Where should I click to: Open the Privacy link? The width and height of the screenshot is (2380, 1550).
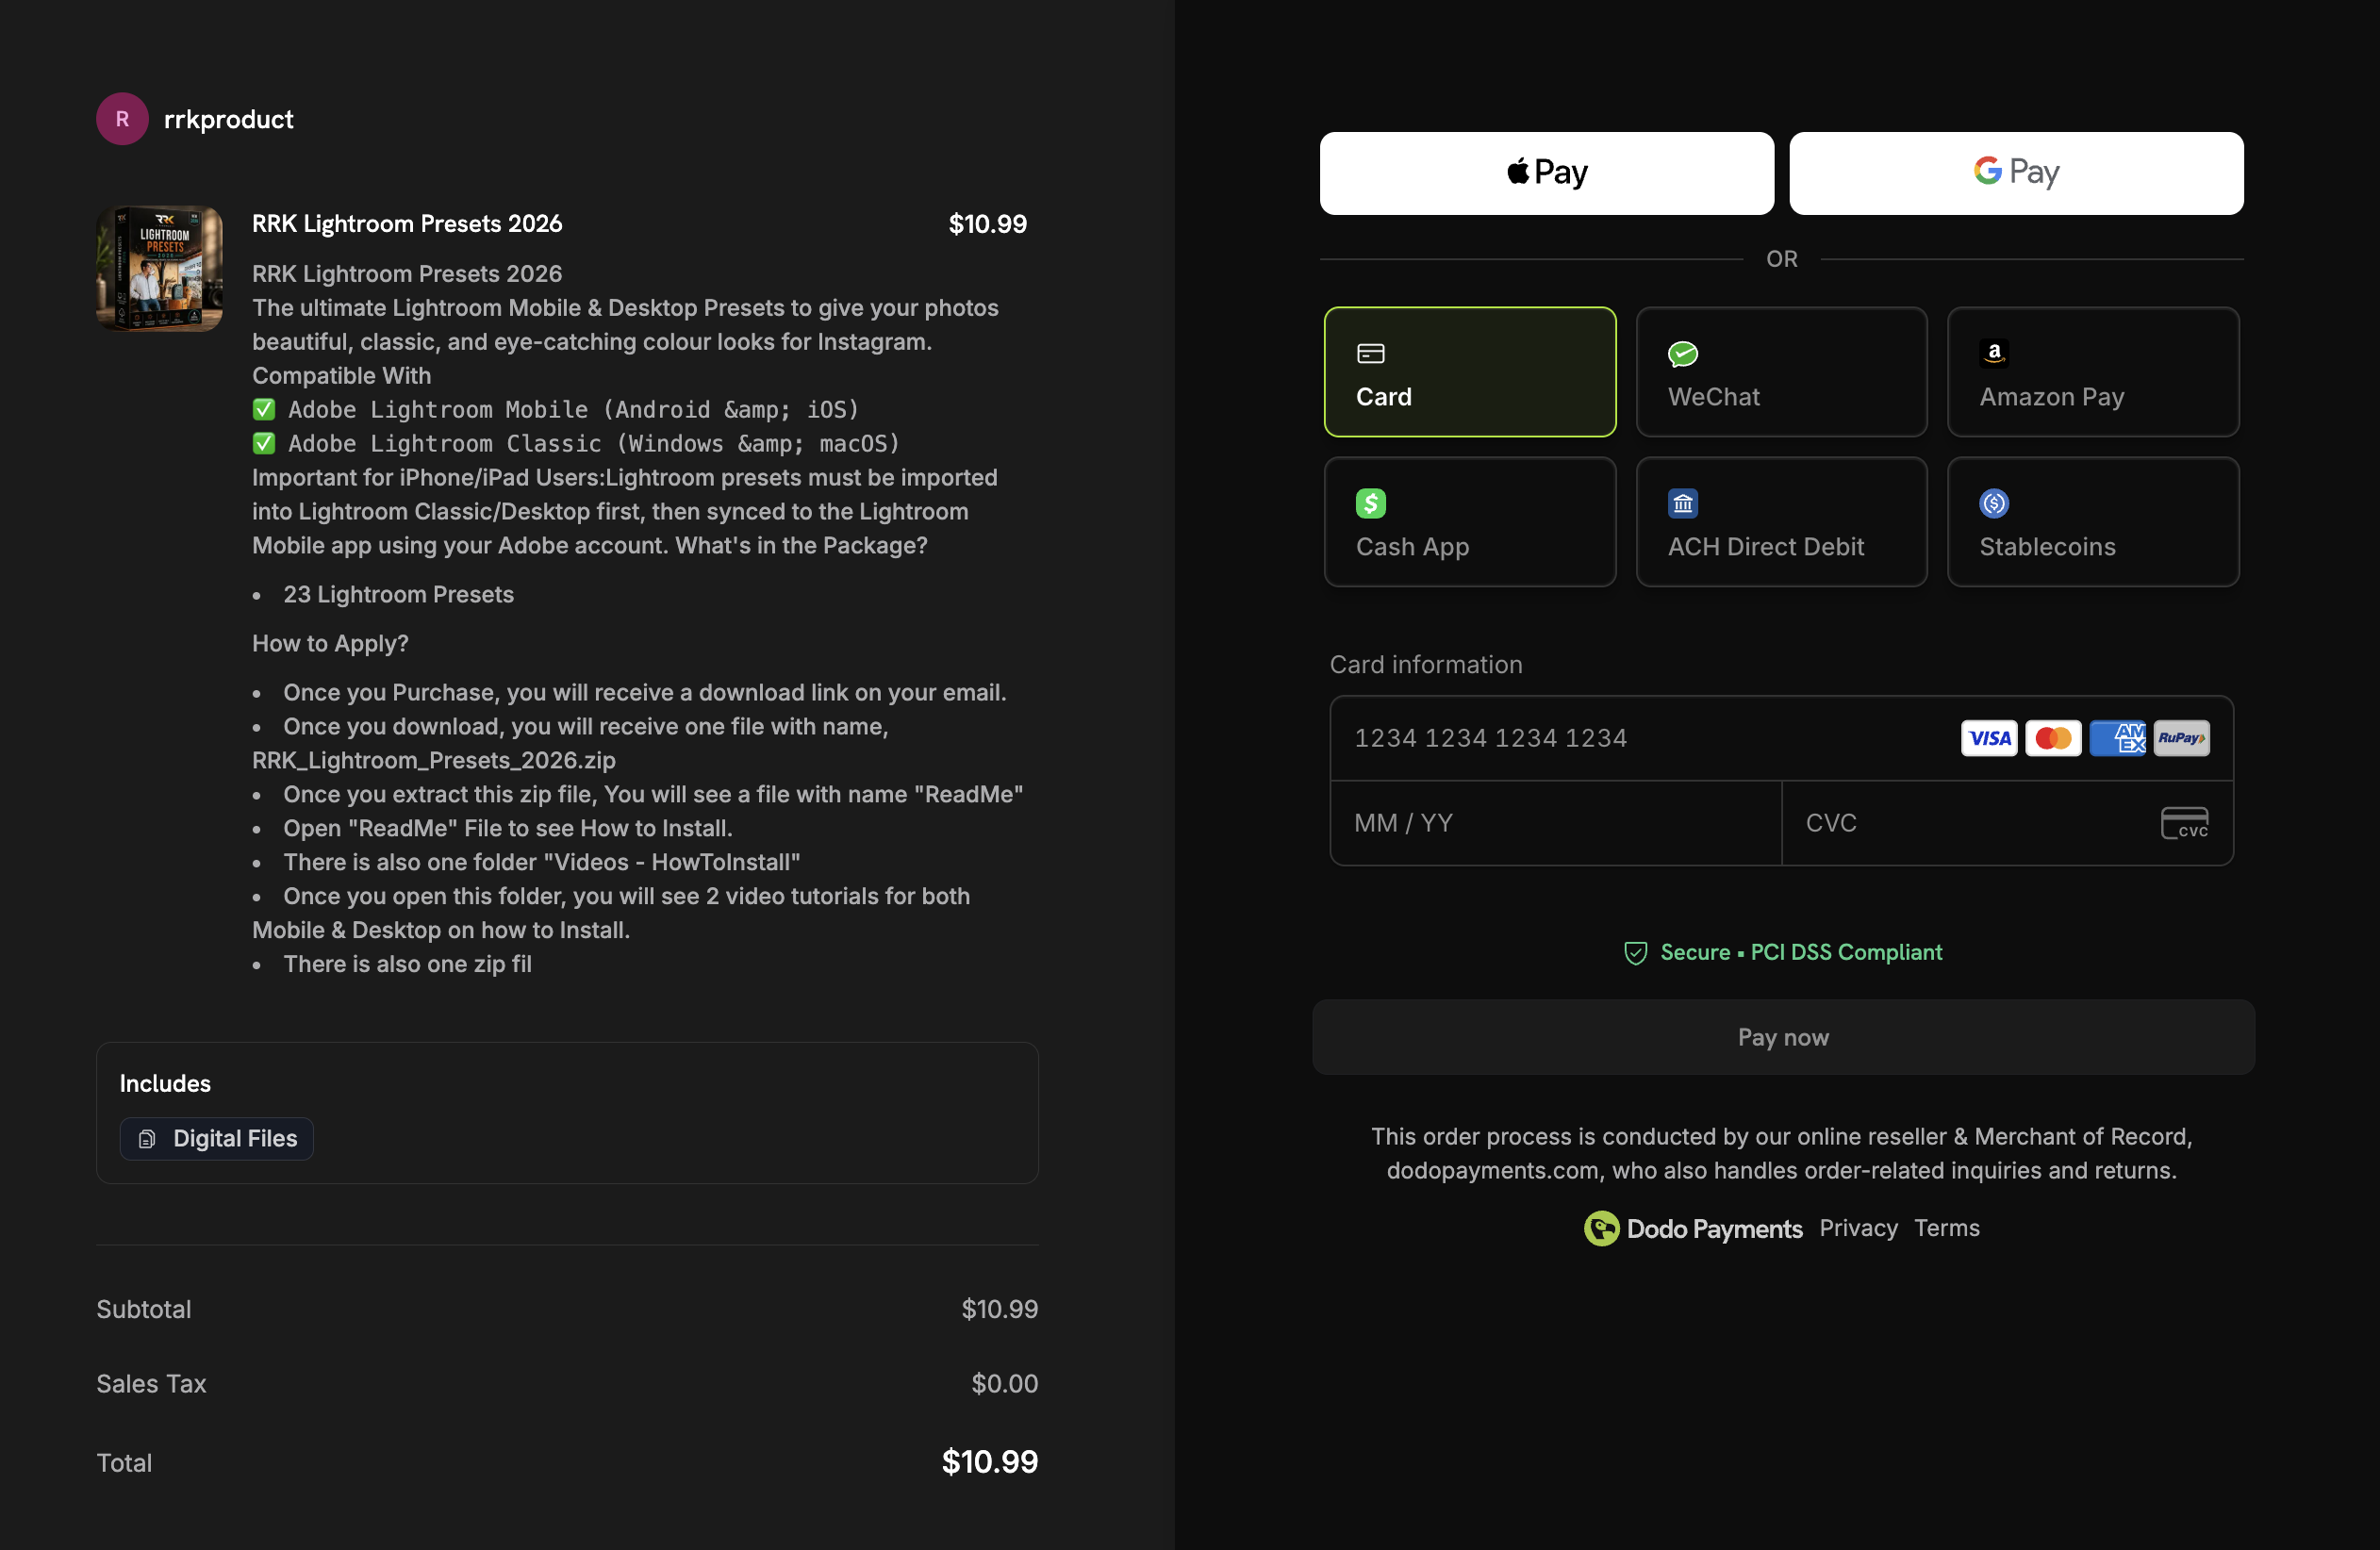(x=1858, y=1228)
